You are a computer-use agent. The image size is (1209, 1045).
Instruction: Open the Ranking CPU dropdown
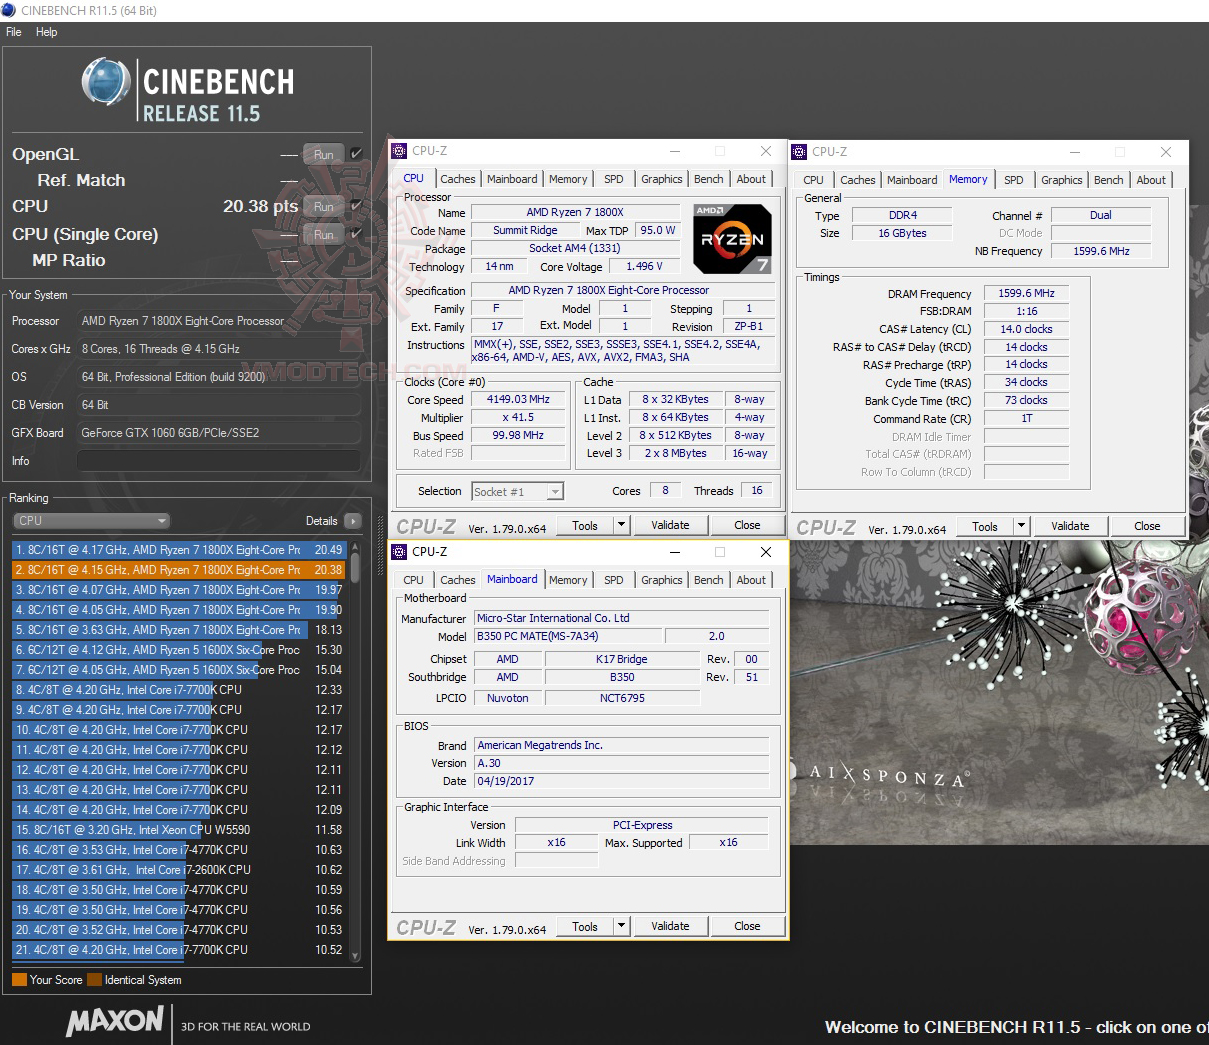tap(92, 521)
